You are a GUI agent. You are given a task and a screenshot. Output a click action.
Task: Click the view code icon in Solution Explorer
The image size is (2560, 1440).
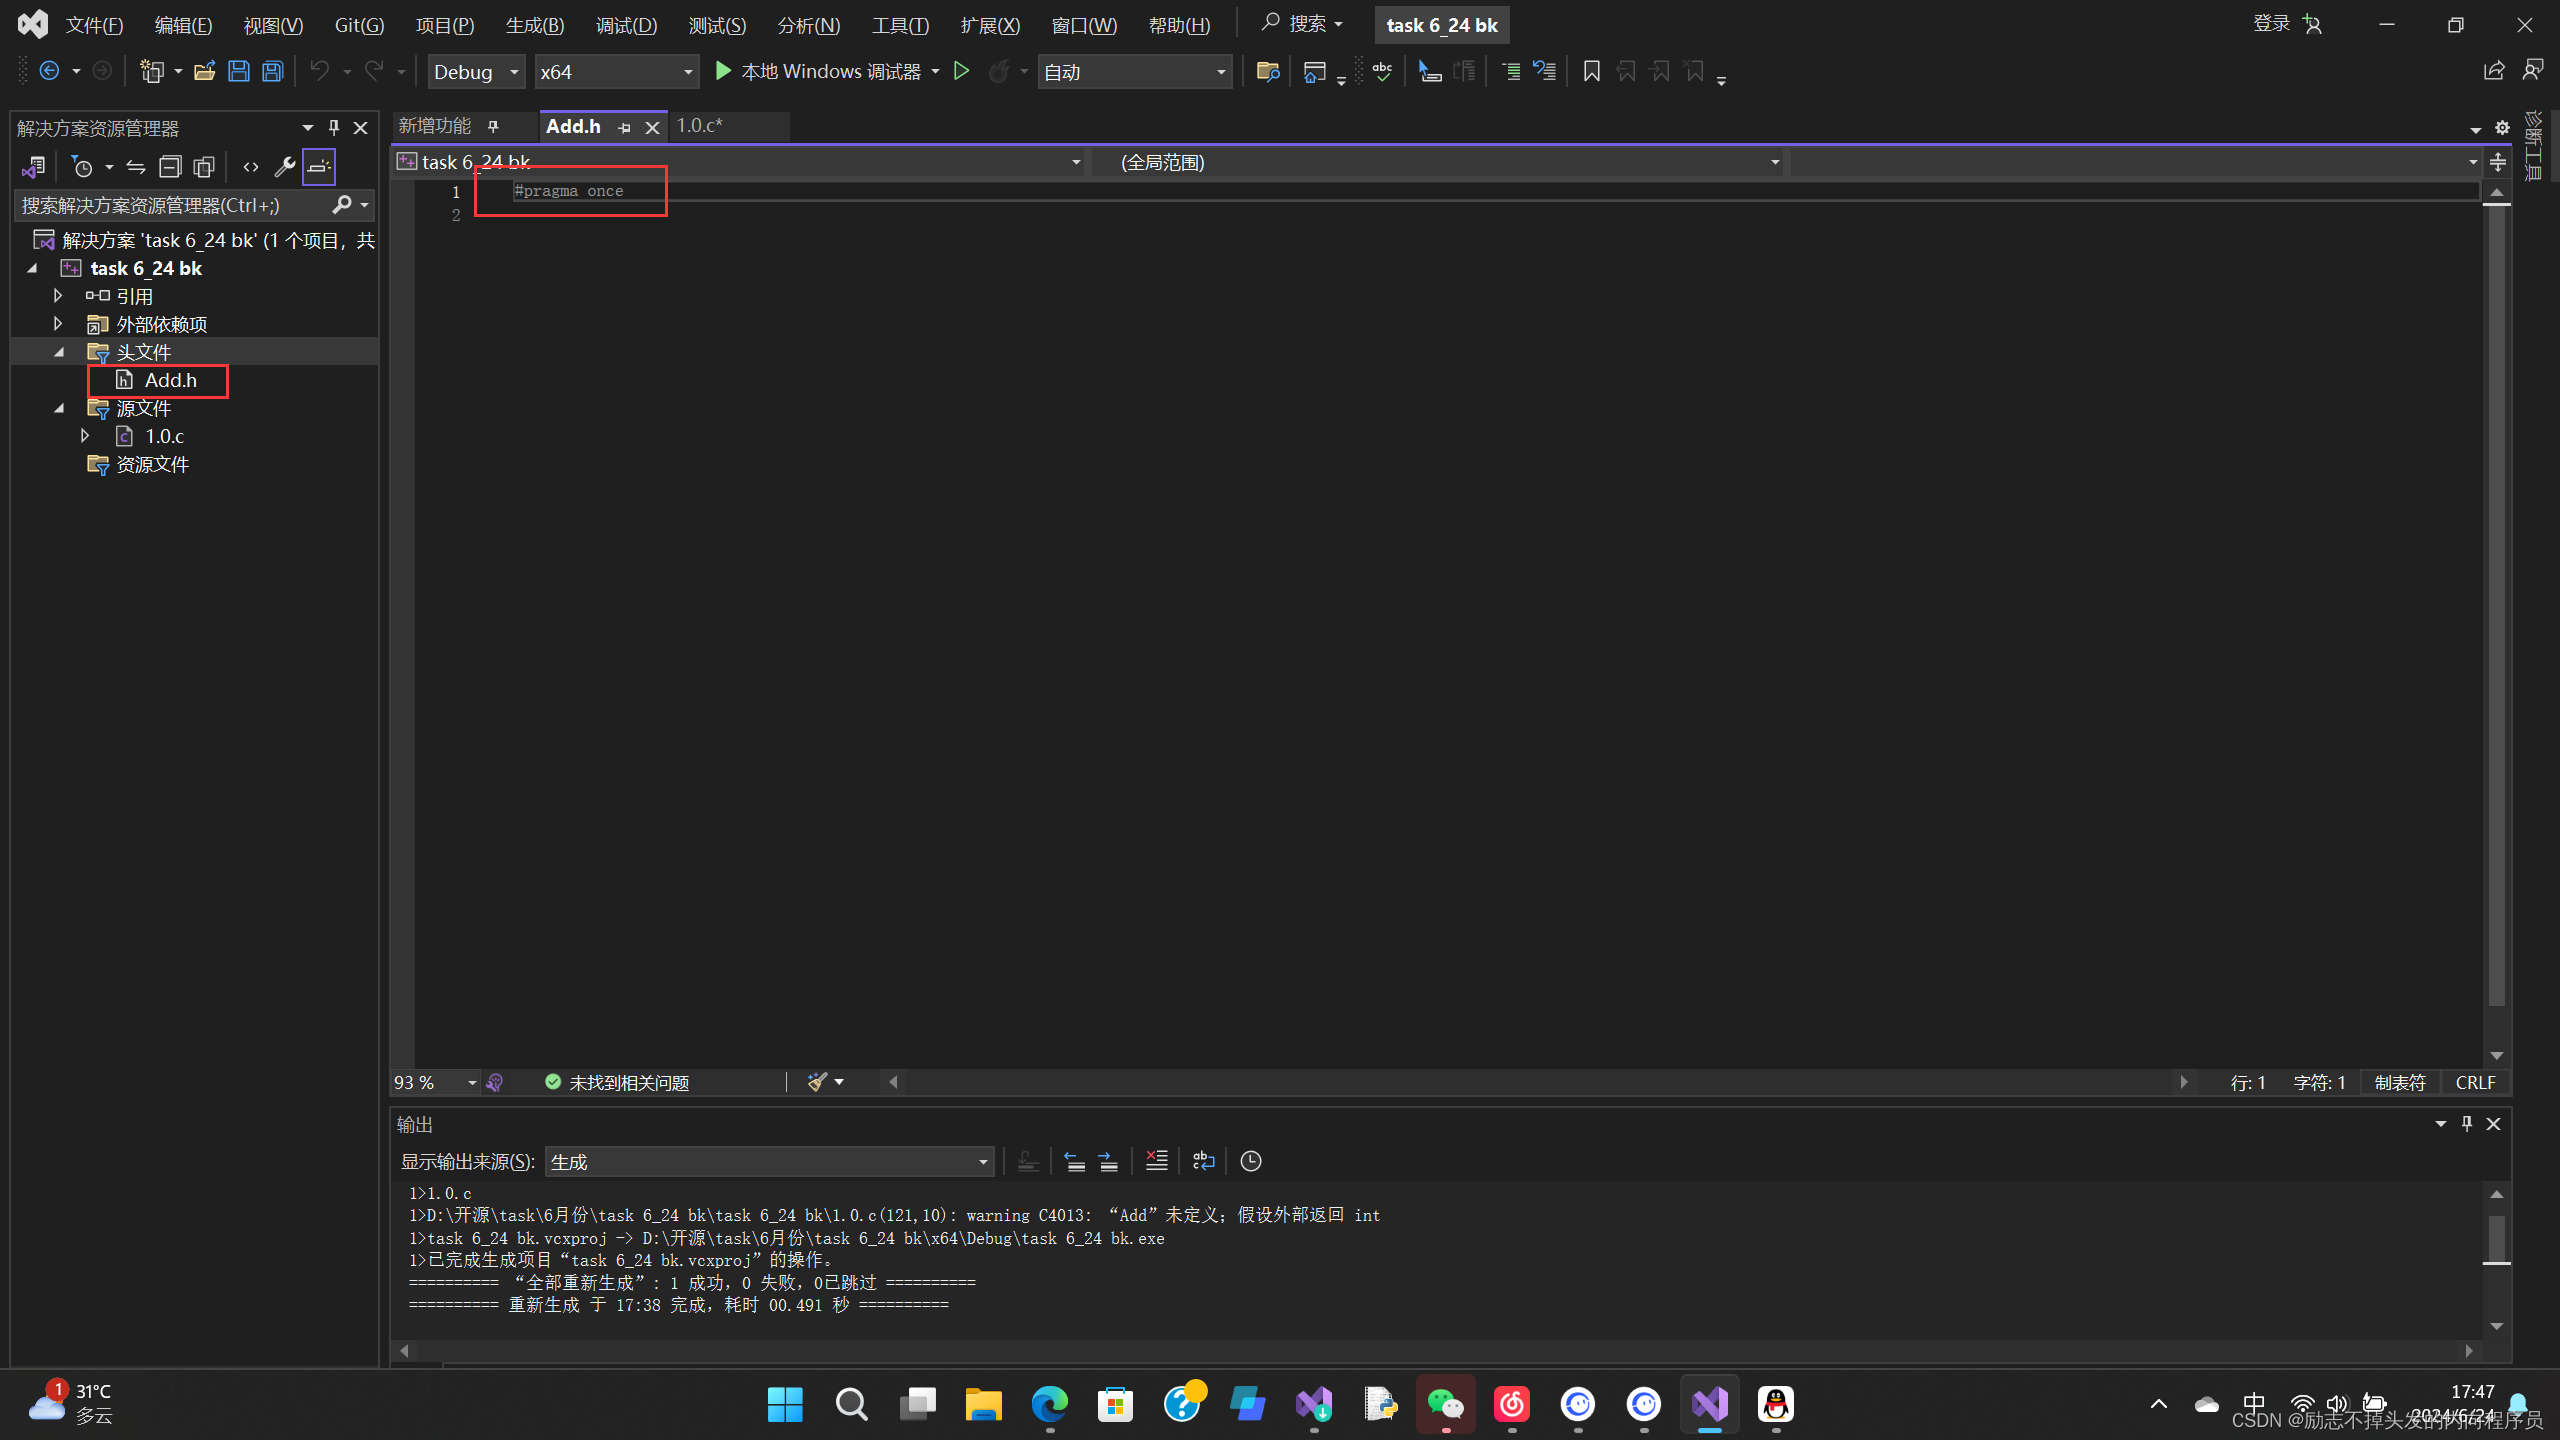coord(251,167)
